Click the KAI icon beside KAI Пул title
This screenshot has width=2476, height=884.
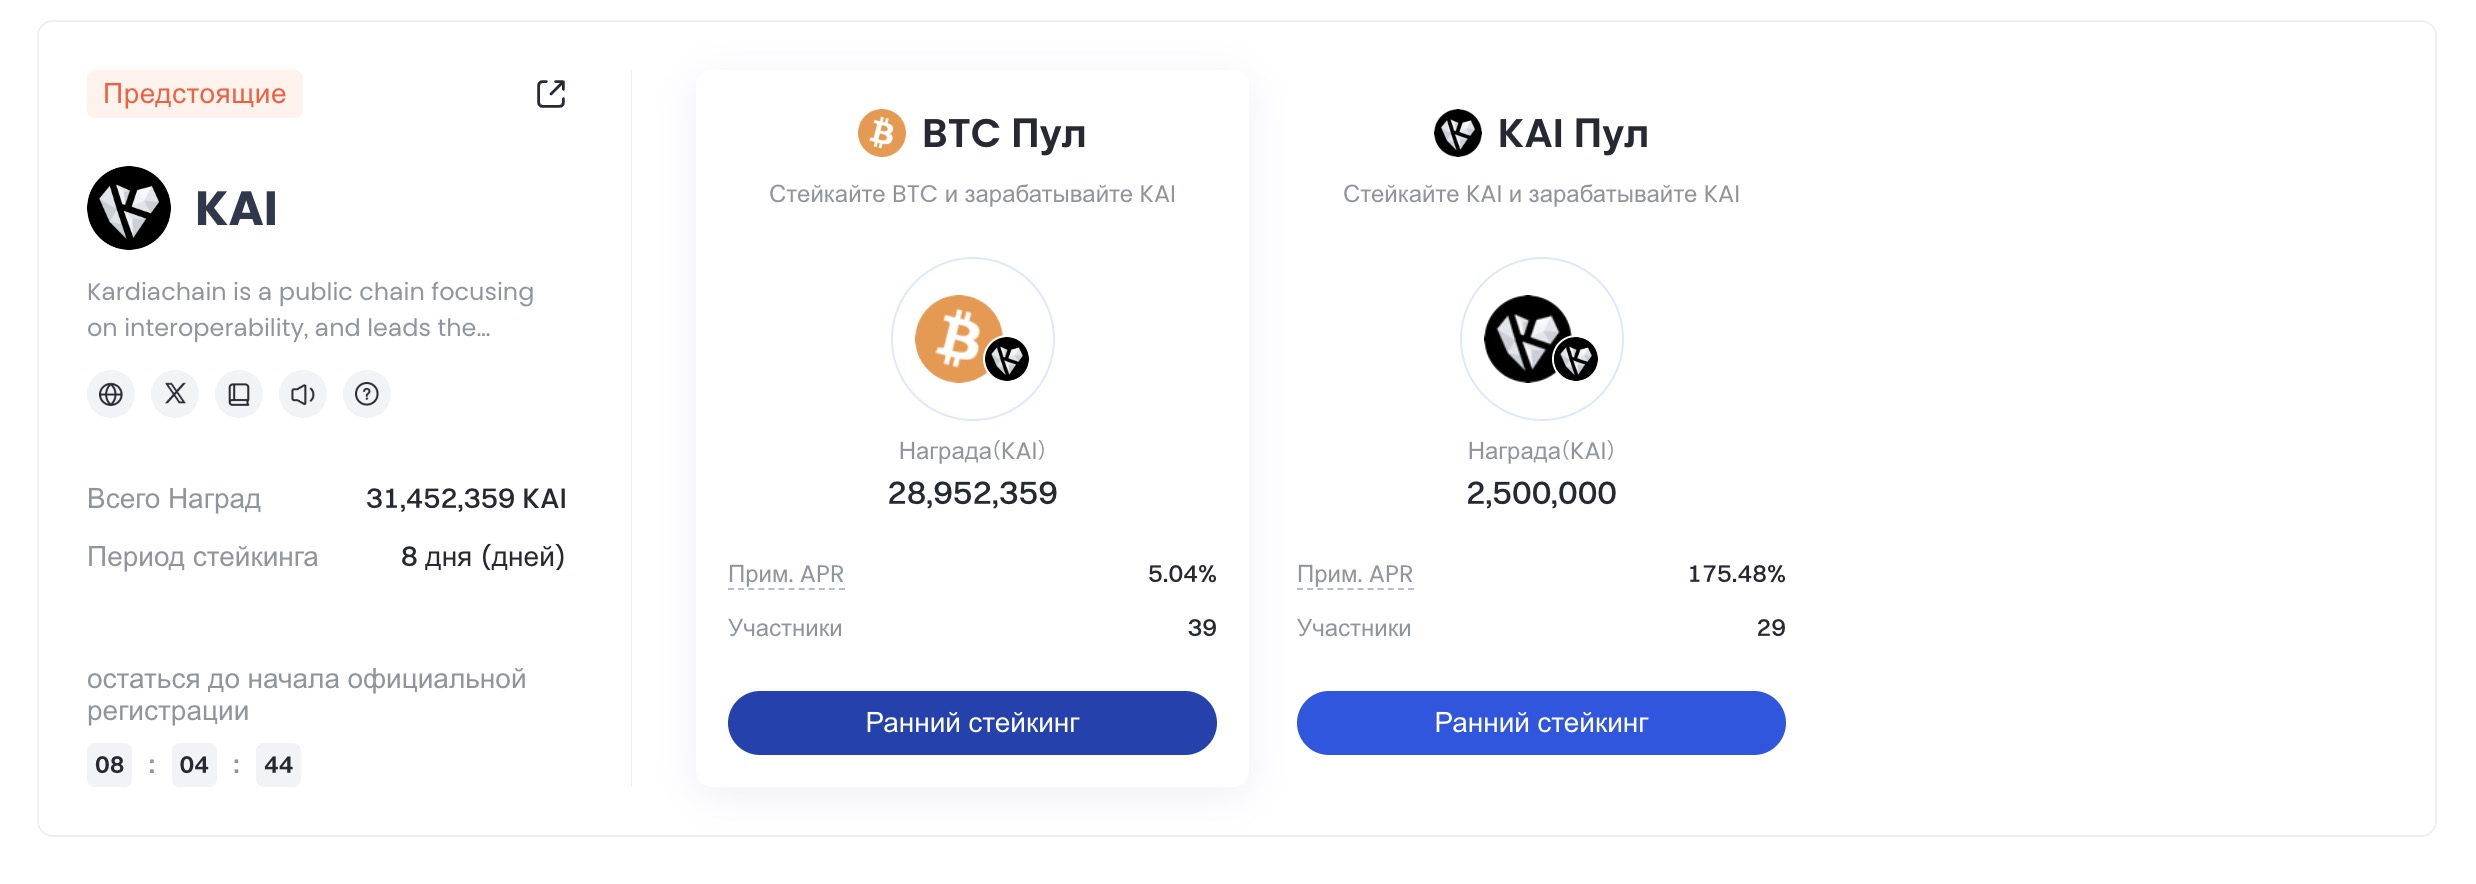(1458, 133)
